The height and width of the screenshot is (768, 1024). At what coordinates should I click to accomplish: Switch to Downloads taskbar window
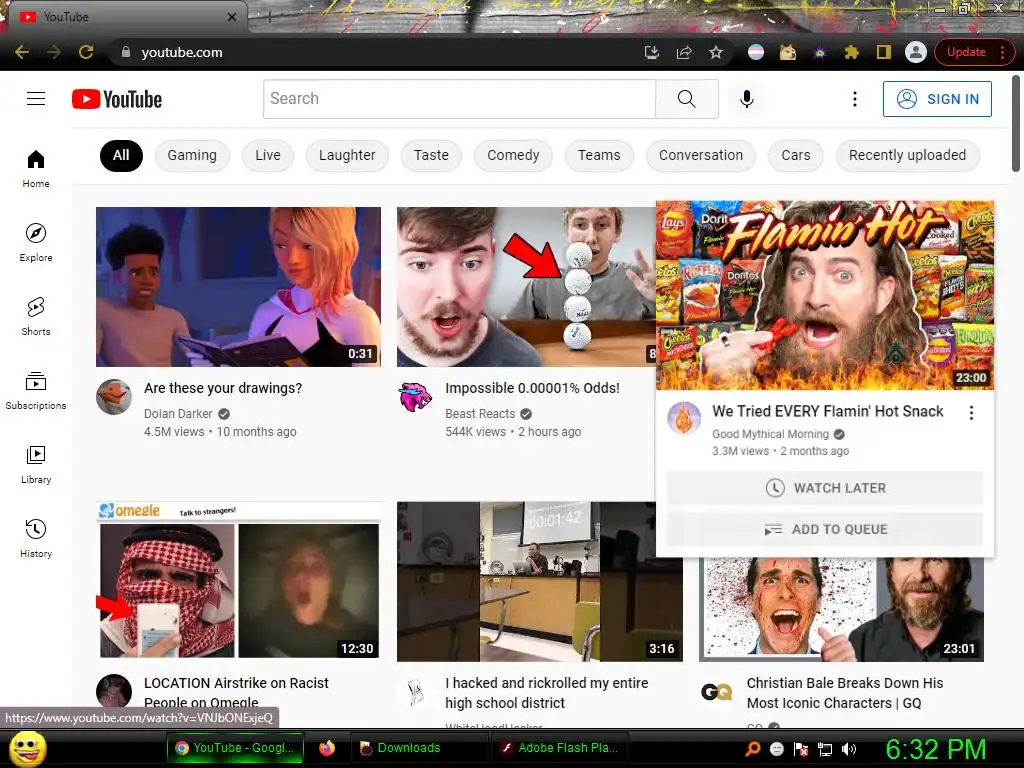(419, 748)
